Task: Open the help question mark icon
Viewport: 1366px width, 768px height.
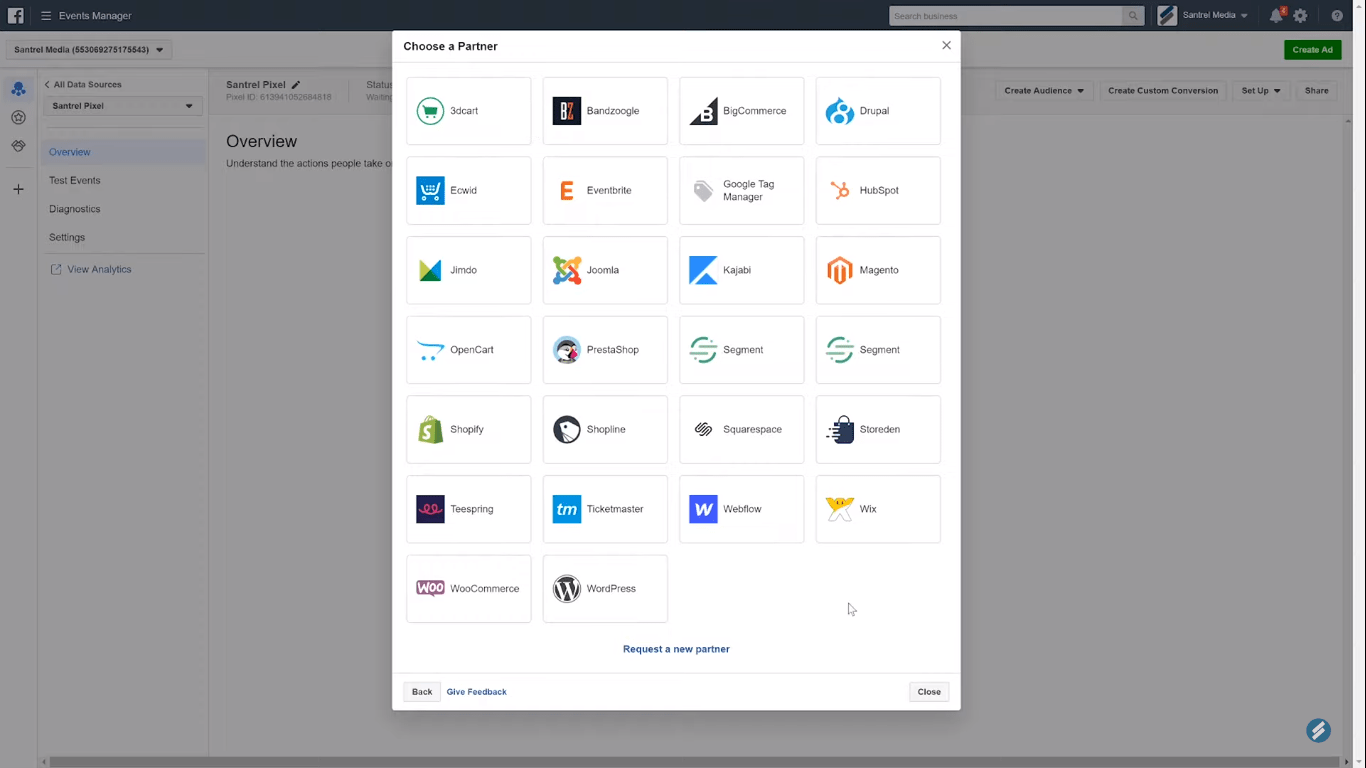Action: [x=1337, y=16]
